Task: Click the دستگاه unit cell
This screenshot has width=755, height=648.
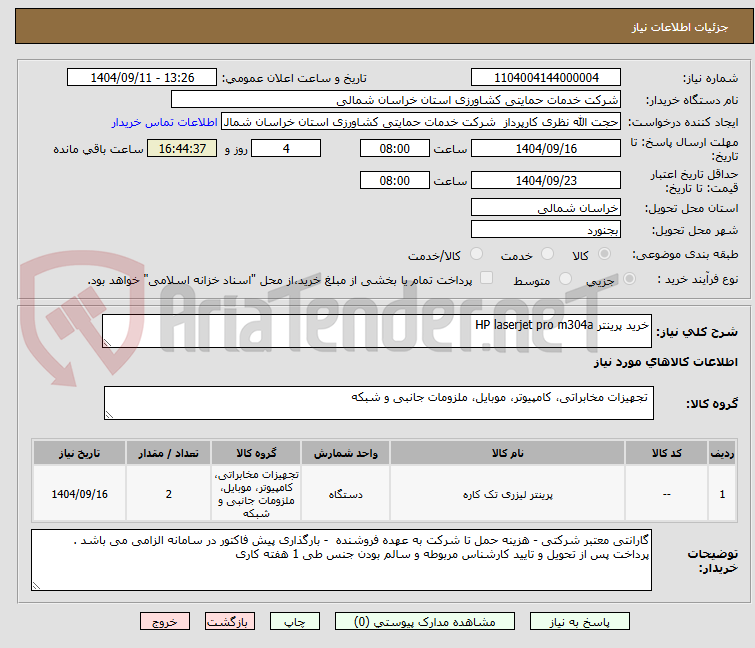Action: 345,494
